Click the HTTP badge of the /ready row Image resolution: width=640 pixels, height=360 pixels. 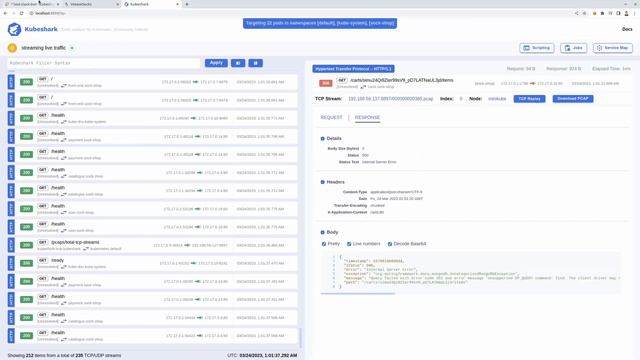[x=11, y=263]
